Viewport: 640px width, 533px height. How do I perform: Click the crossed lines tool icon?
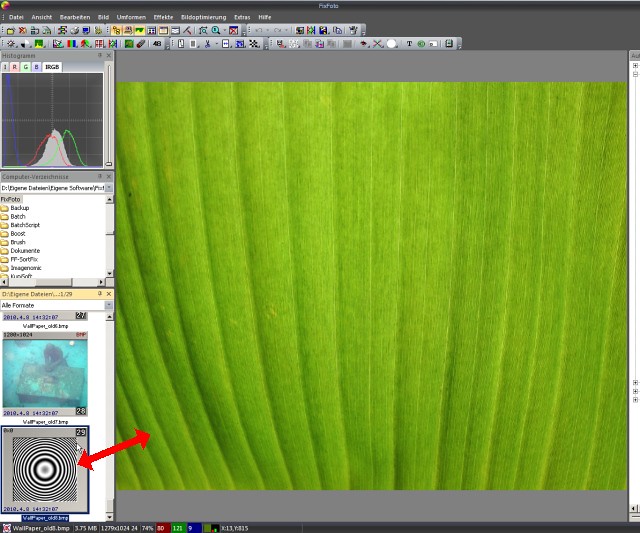point(378,44)
